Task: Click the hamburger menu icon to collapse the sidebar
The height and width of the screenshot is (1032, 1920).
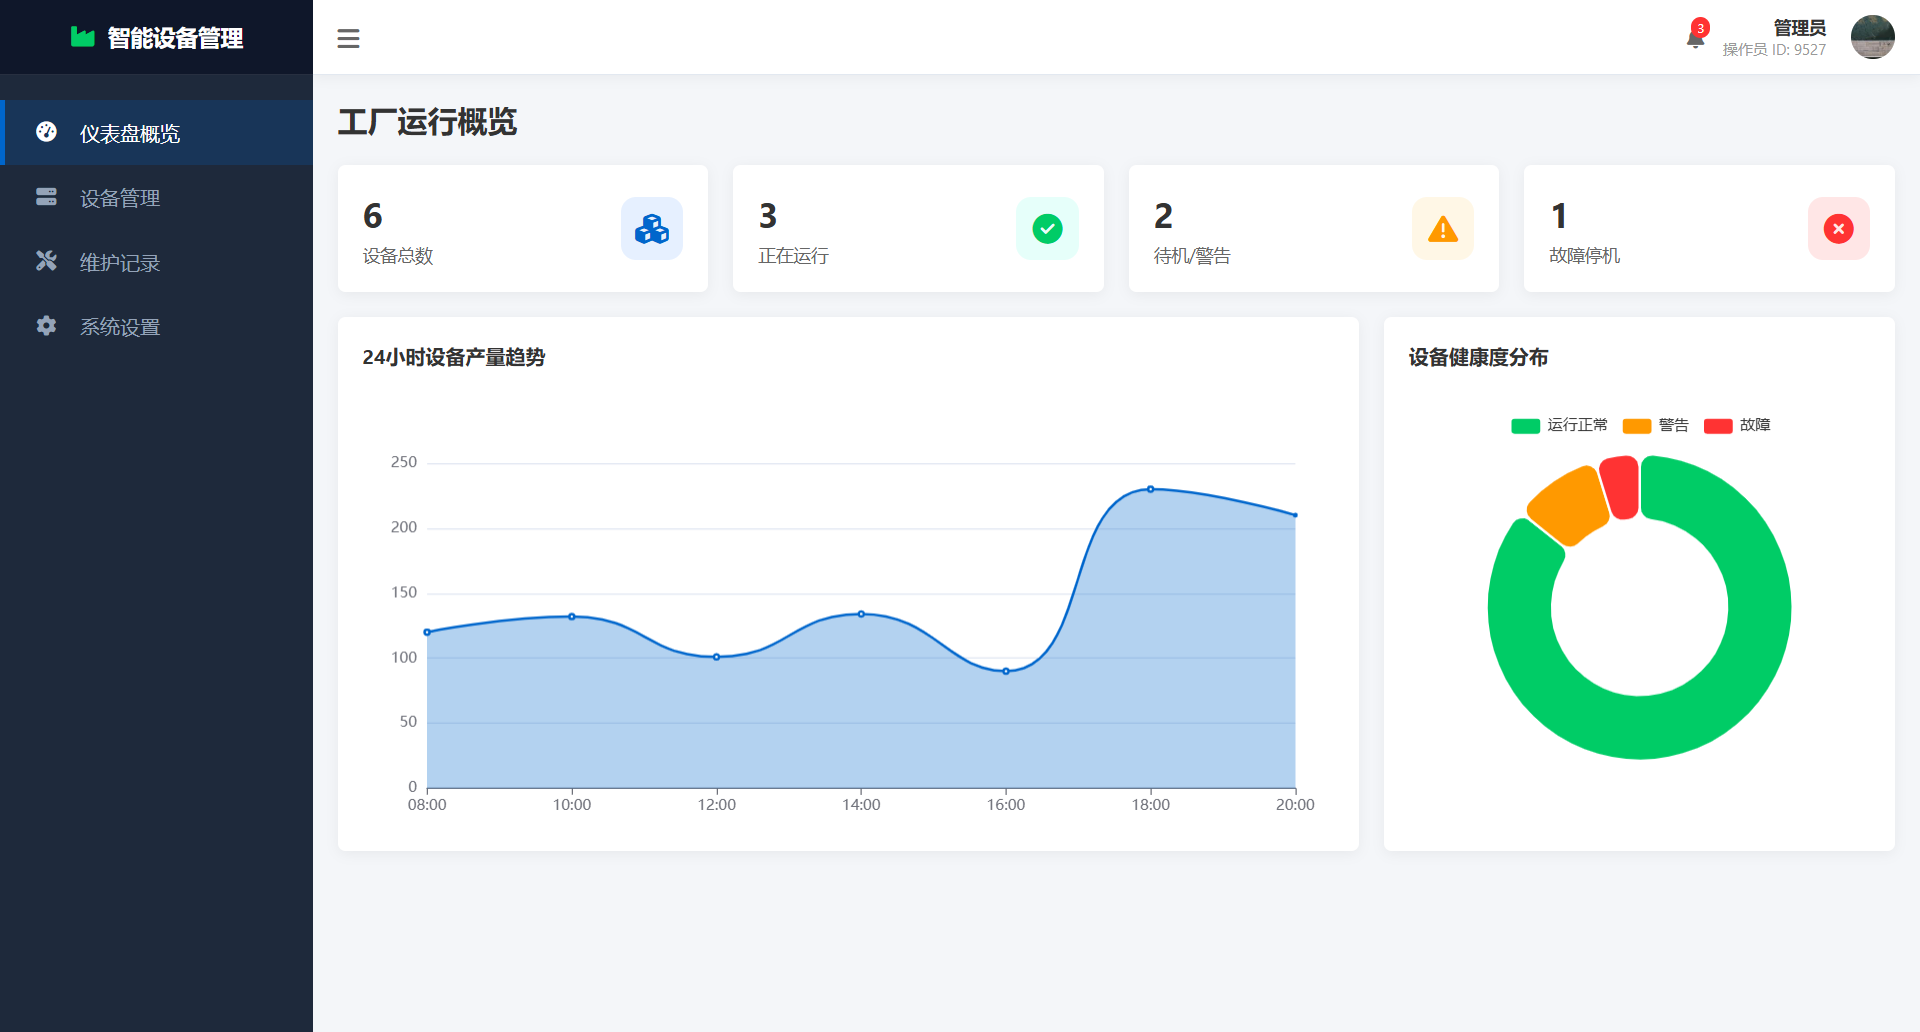Action: coord(348,38)
